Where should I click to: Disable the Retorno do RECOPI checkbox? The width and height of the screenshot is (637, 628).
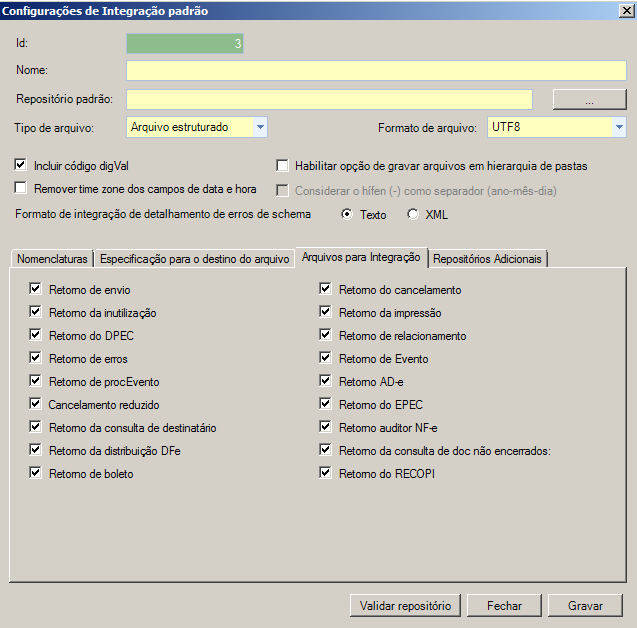click(x=325, y=473)
